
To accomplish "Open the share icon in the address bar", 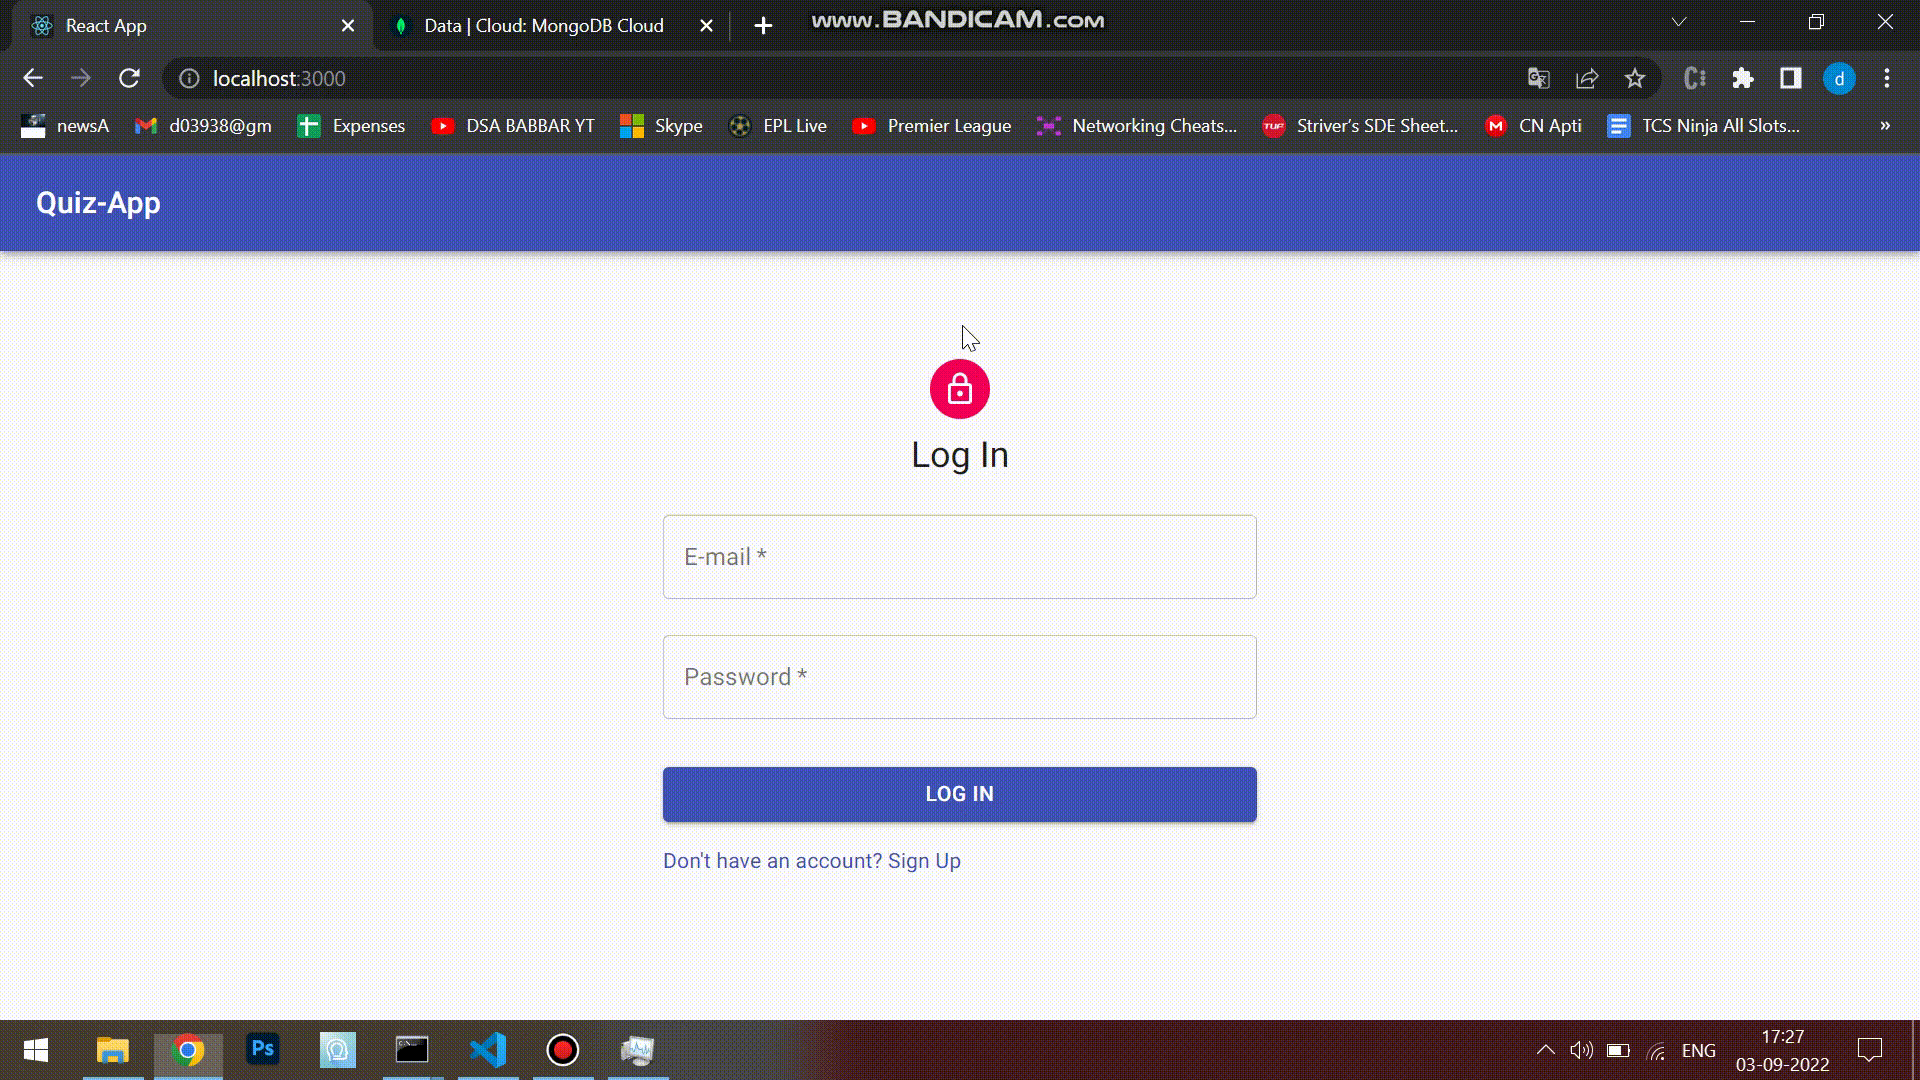I will 1587,78.
